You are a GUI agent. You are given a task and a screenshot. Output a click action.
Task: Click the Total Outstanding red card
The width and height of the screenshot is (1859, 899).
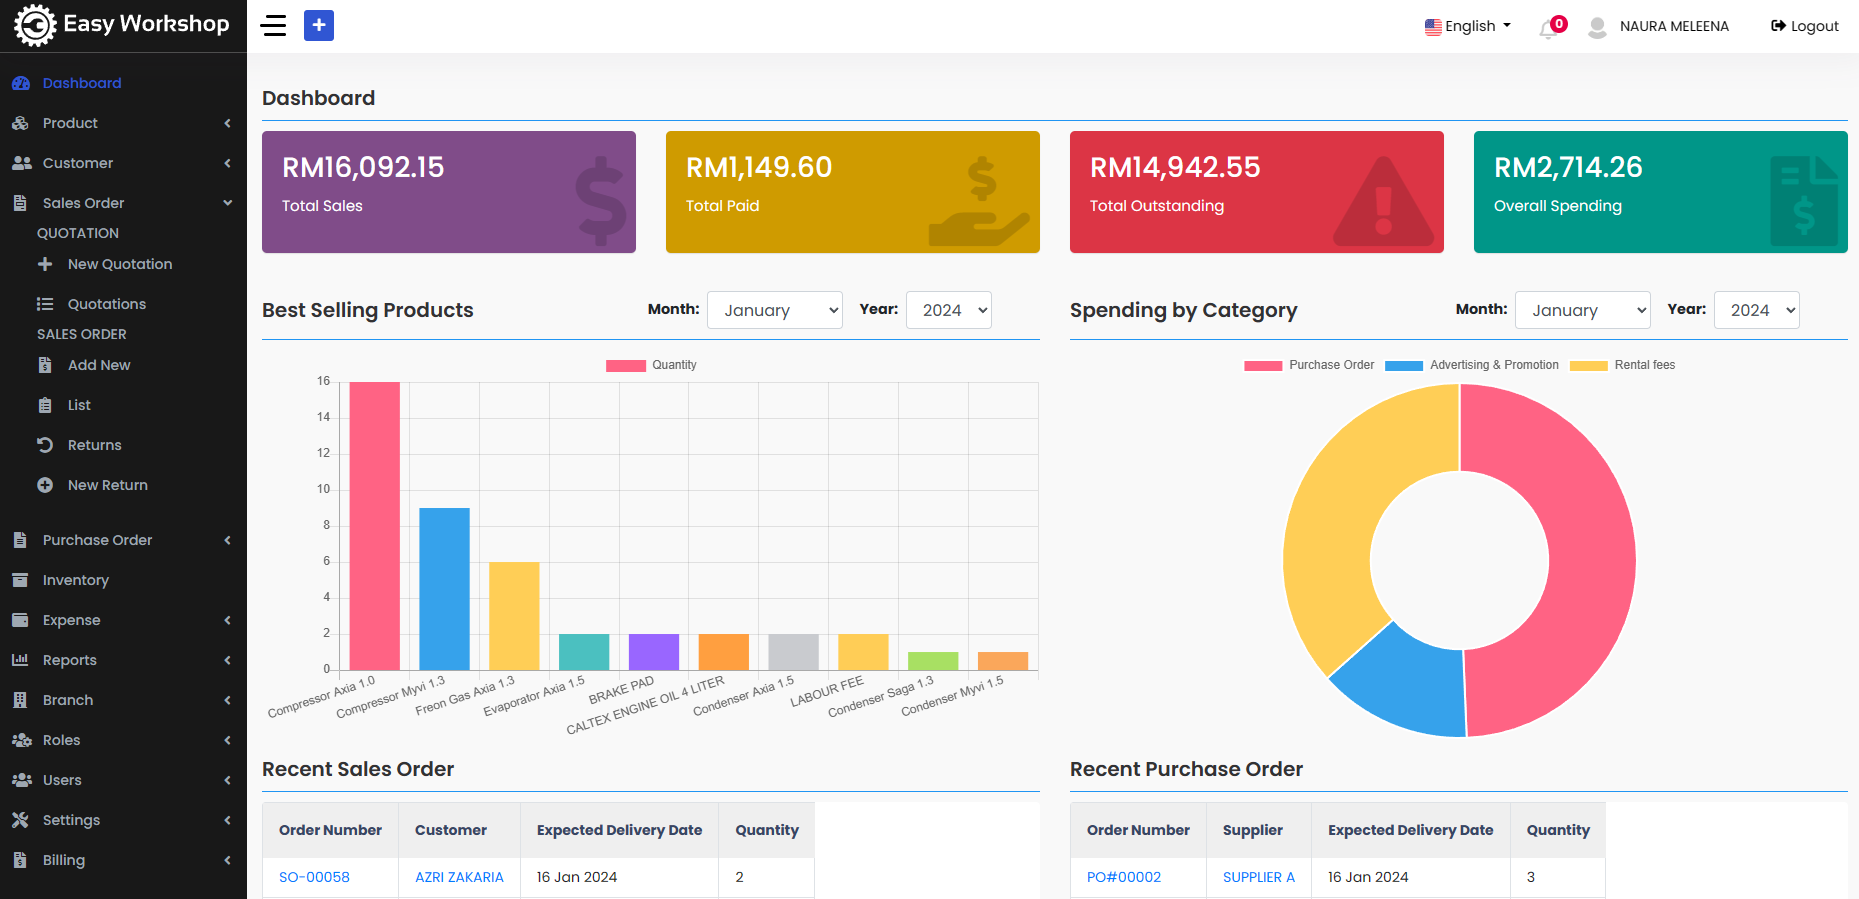[1257, 192]
